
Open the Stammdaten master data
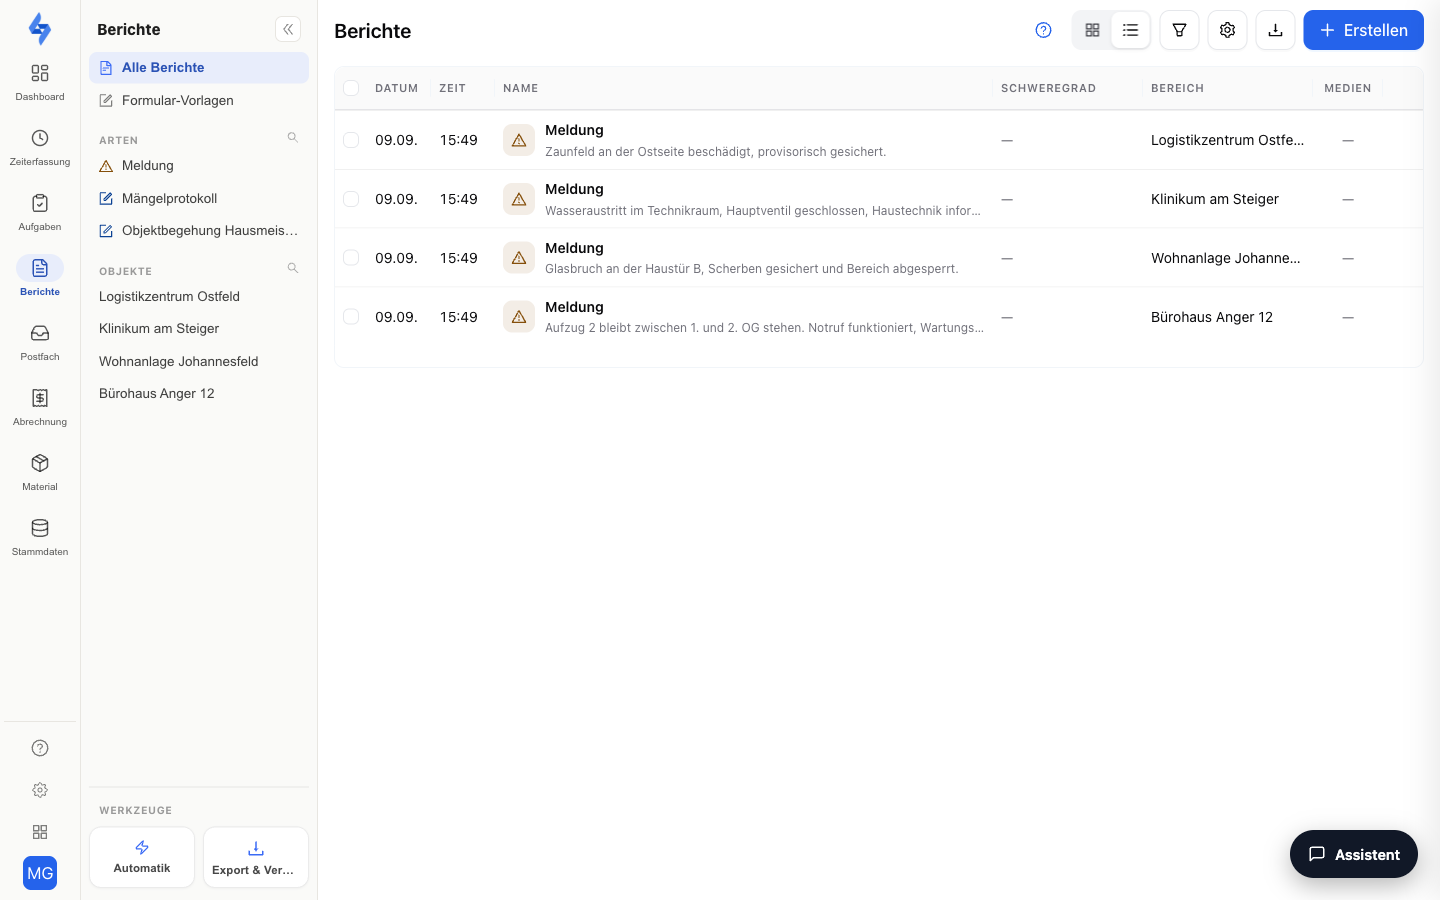pos(40,537)
